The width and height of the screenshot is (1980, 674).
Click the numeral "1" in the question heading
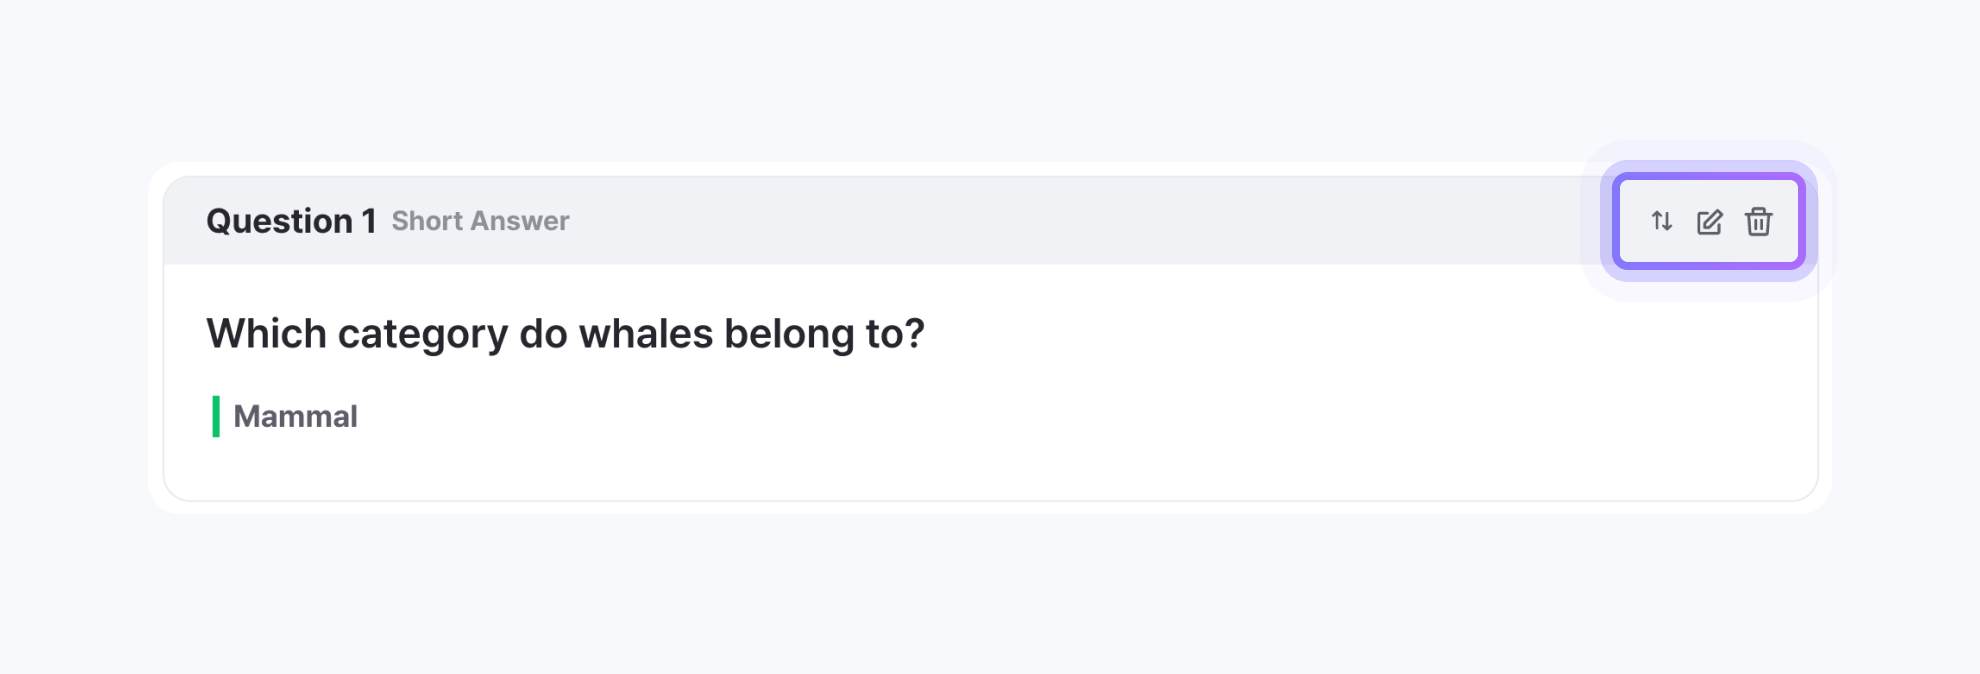pos(369,221)
